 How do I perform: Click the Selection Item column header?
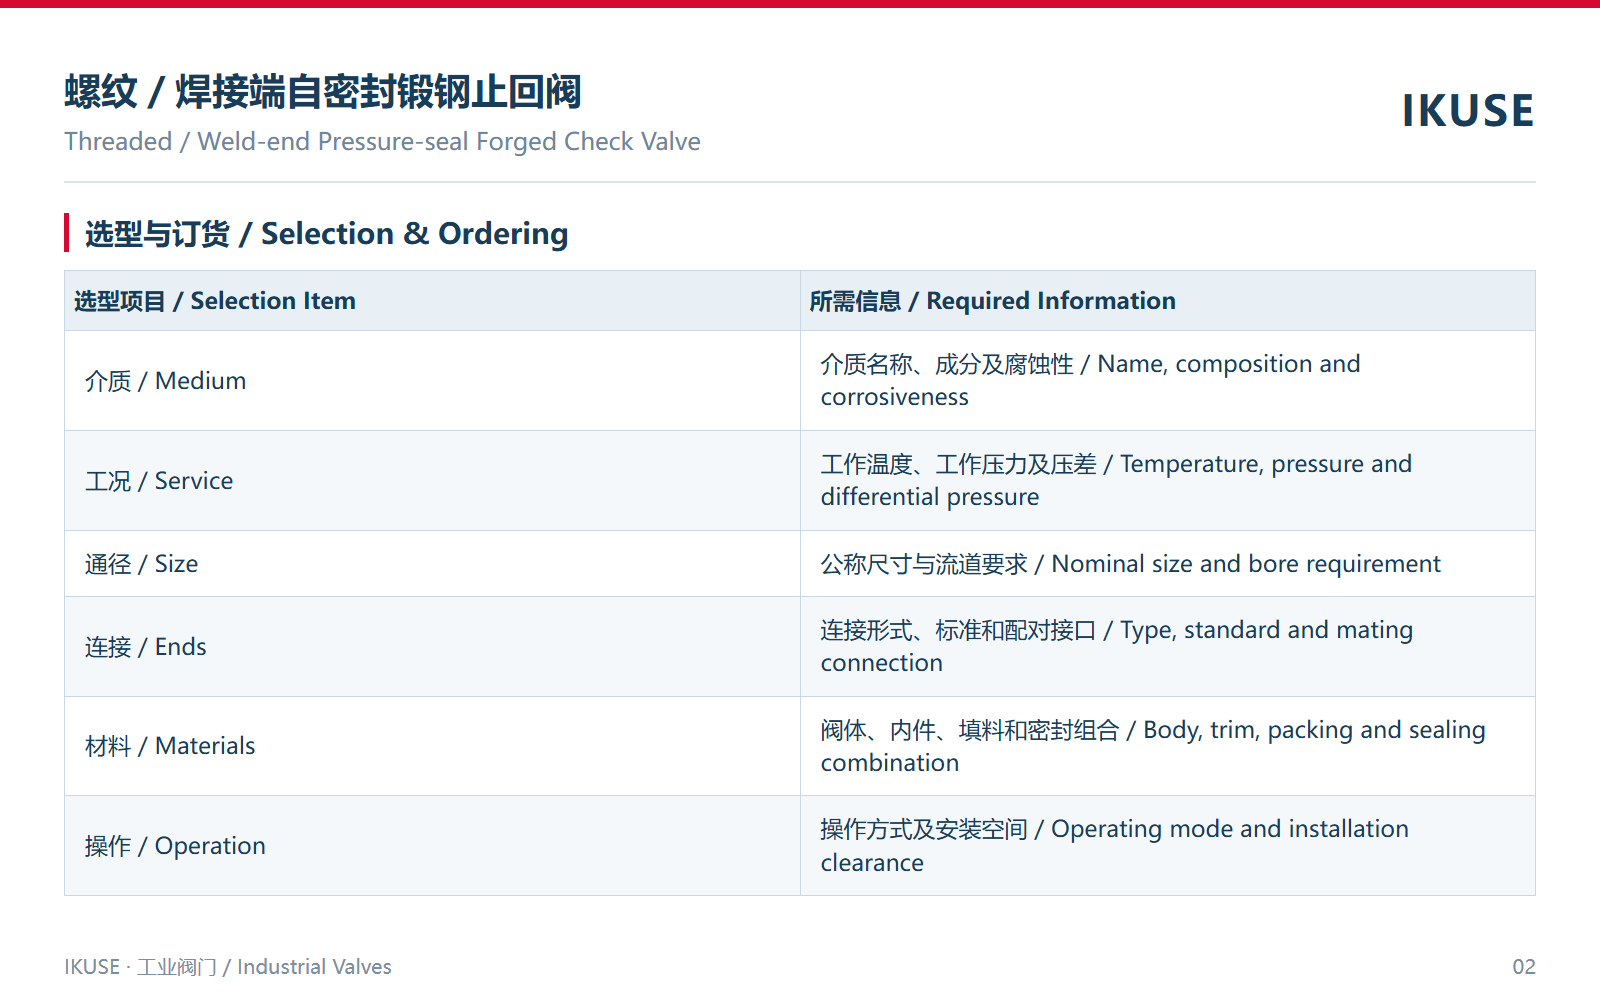pos(432,301)
